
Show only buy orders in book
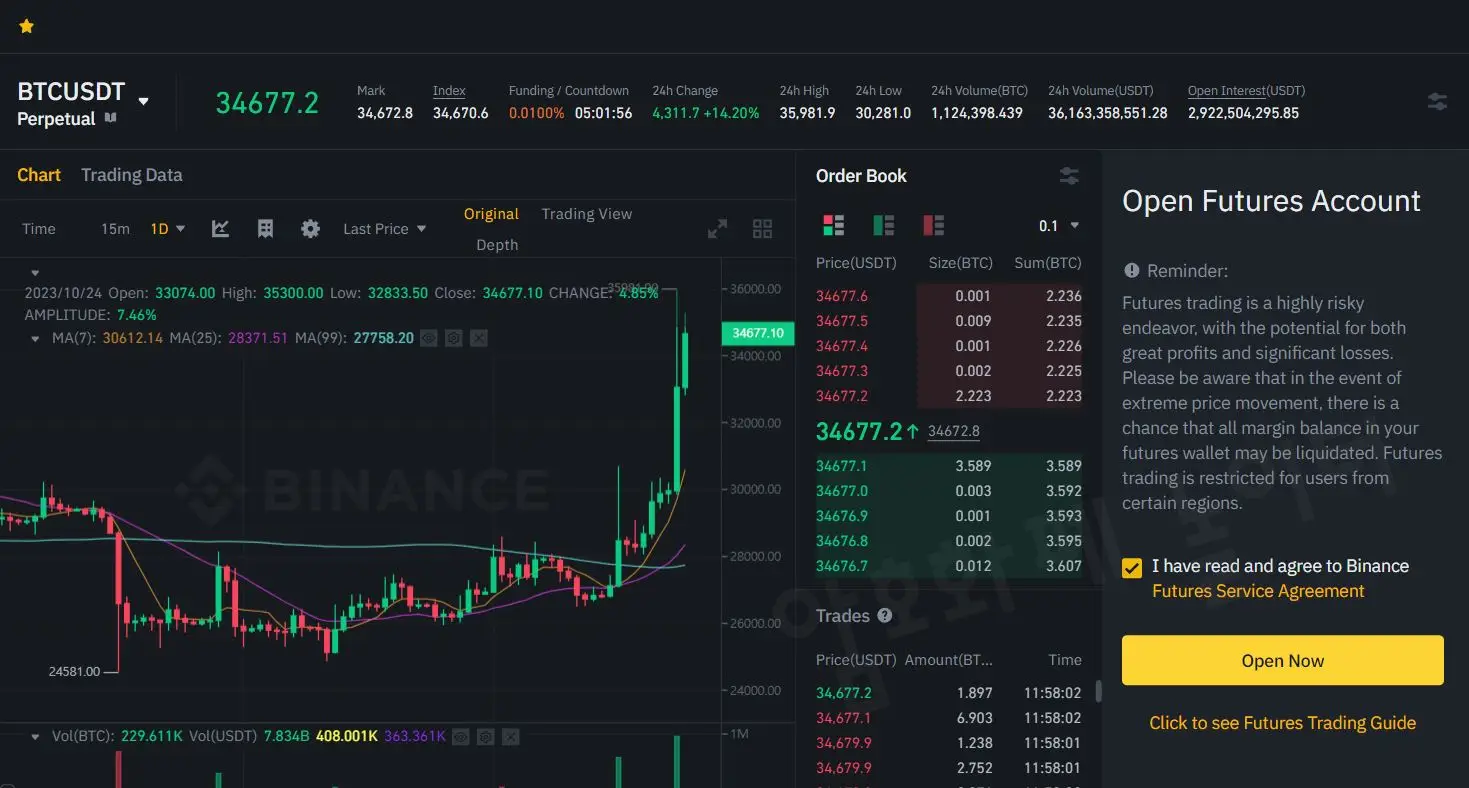pyautogui.click(x=884, y=225)
